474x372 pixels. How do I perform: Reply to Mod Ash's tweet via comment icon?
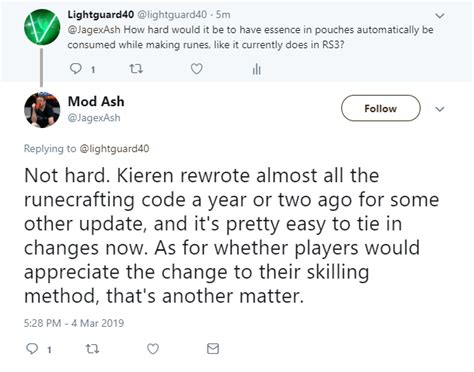32,349
